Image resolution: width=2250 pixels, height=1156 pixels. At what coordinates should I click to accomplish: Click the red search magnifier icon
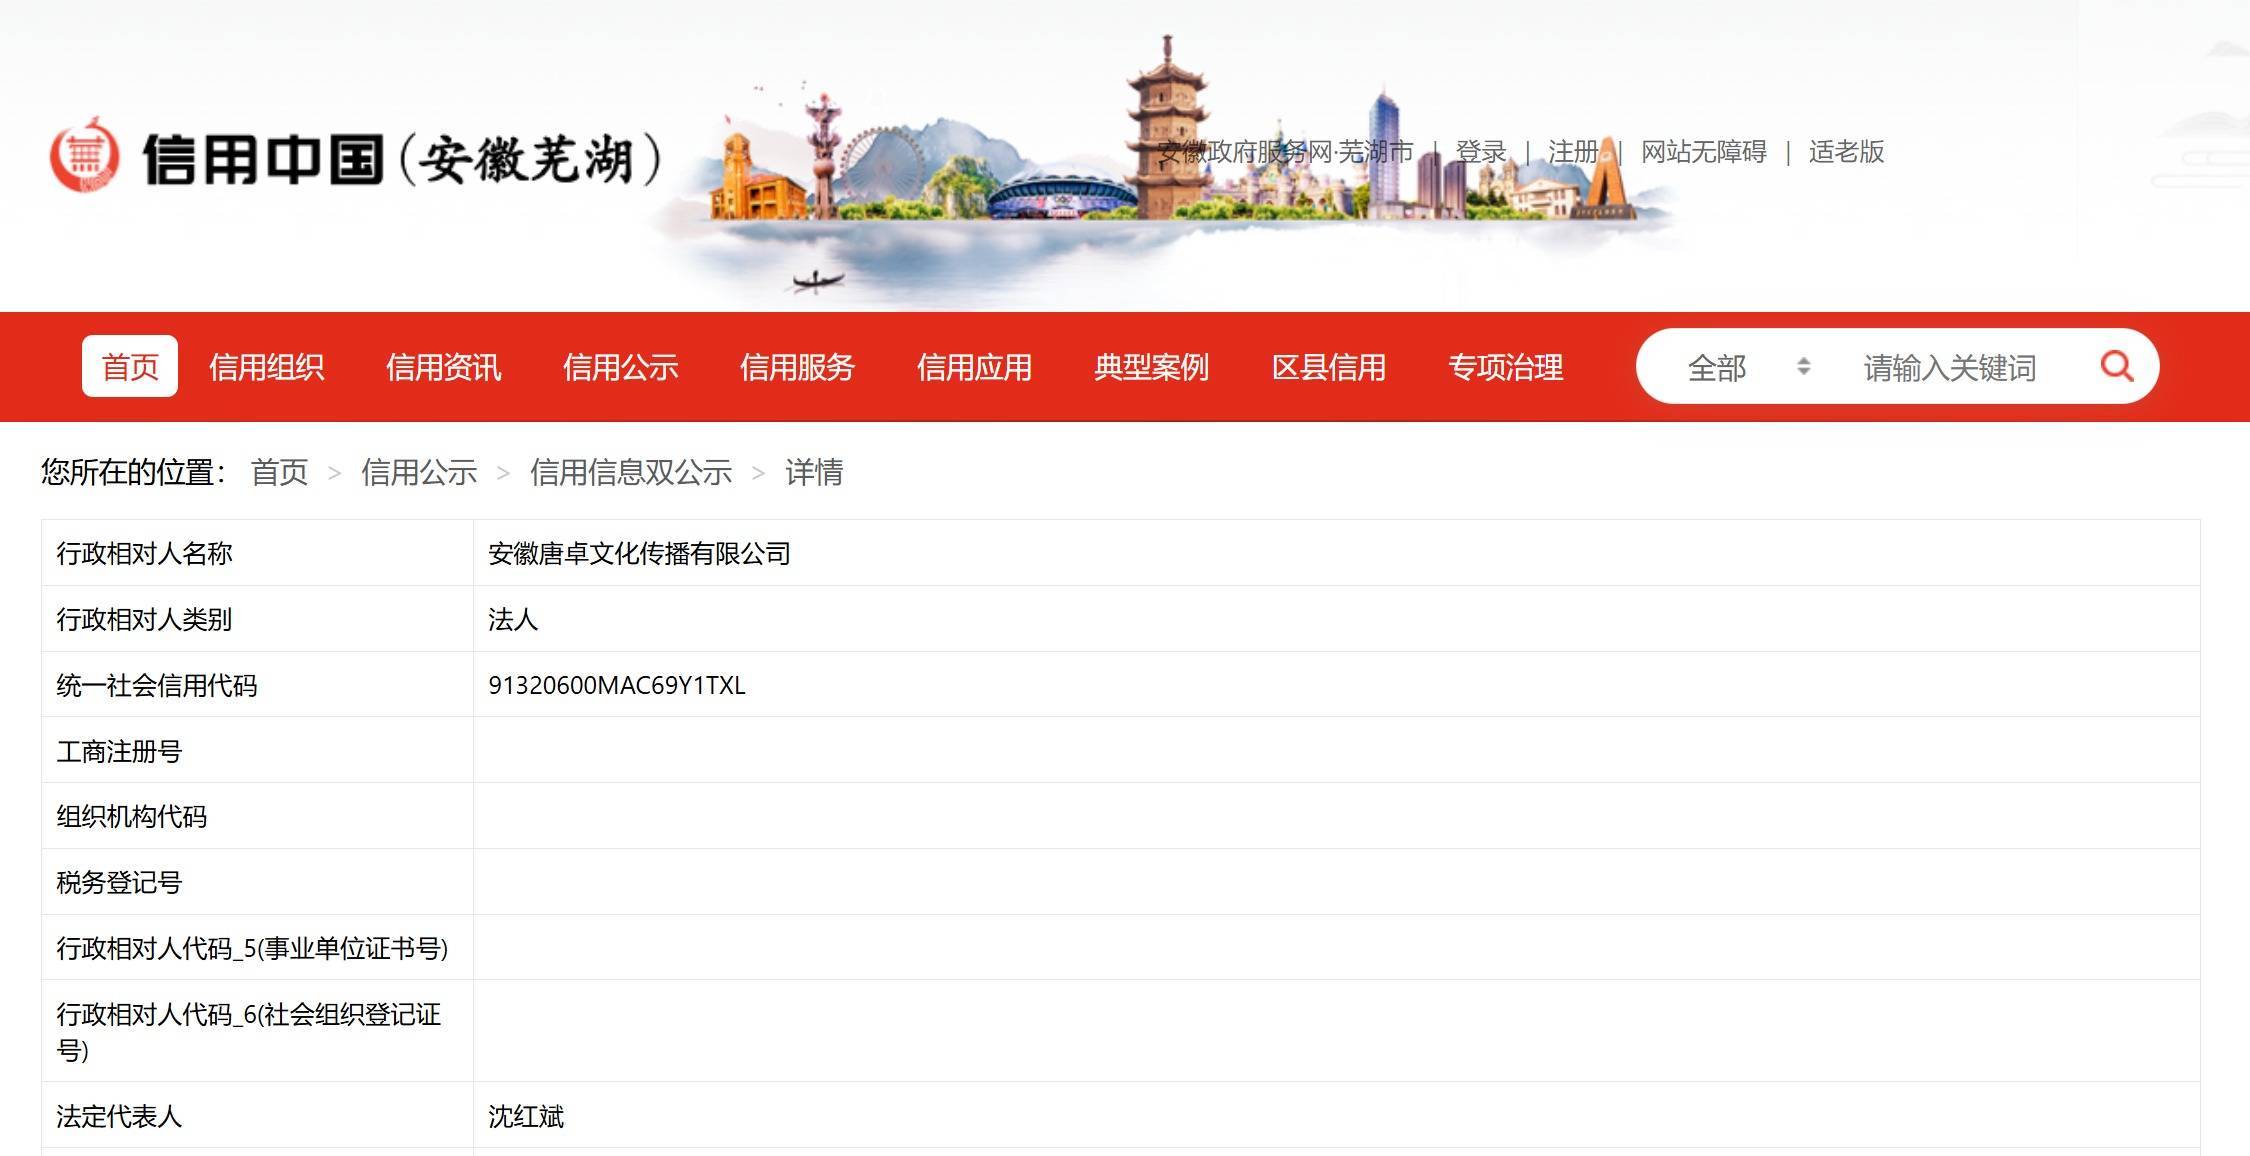(2116, 366)
